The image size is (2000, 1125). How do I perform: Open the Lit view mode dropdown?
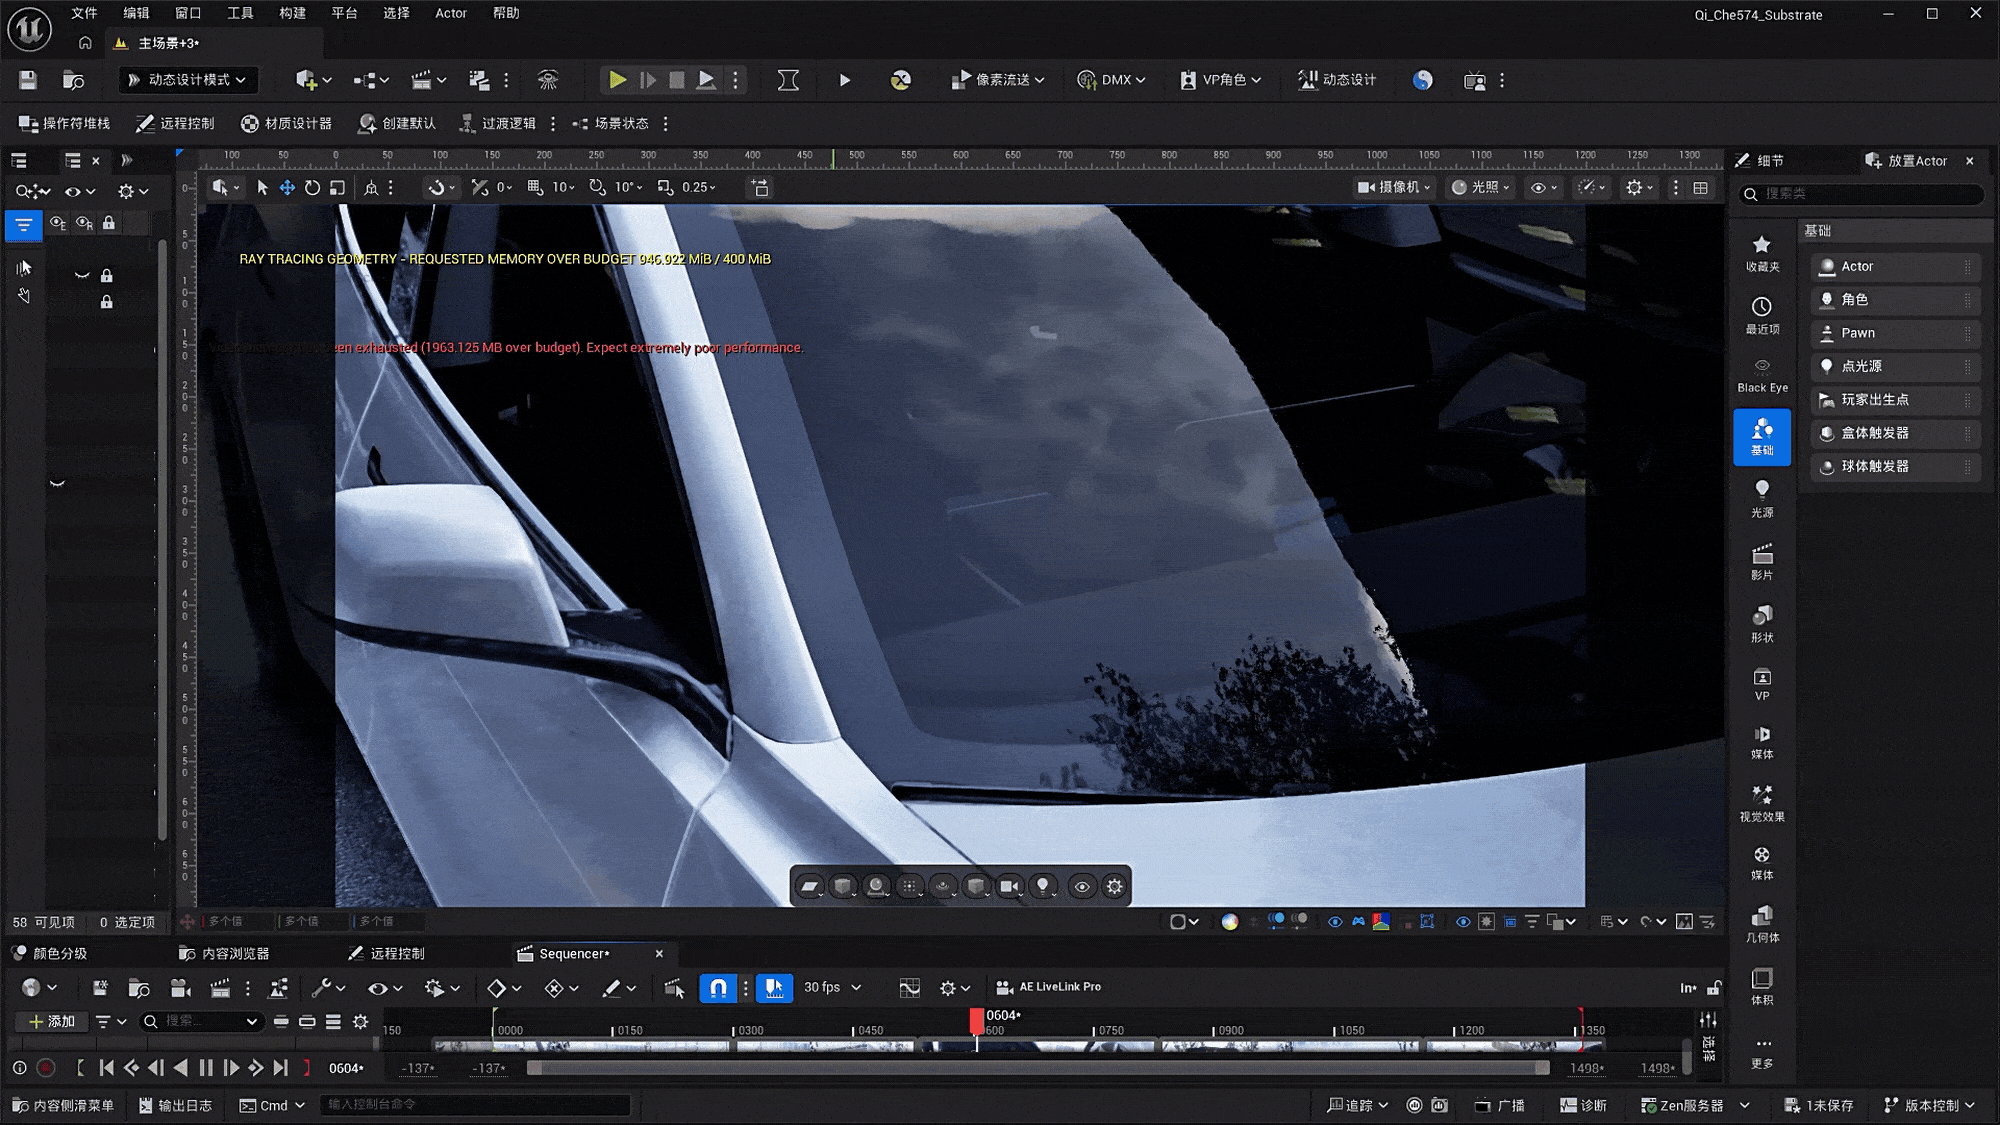coord(1480,187)
